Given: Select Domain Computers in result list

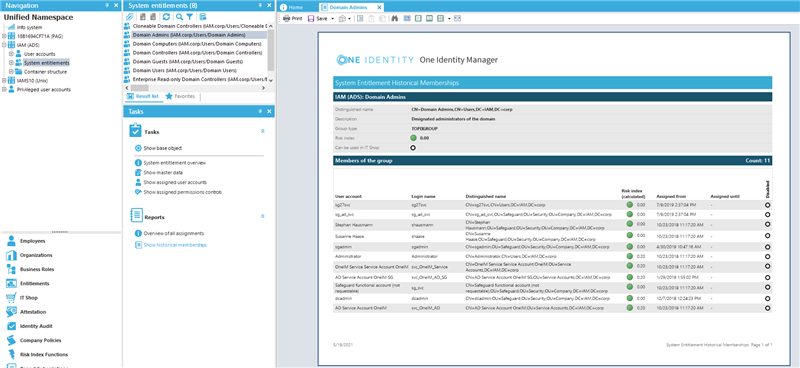Looking at the screenshot, I should click(x=197, y=44).
